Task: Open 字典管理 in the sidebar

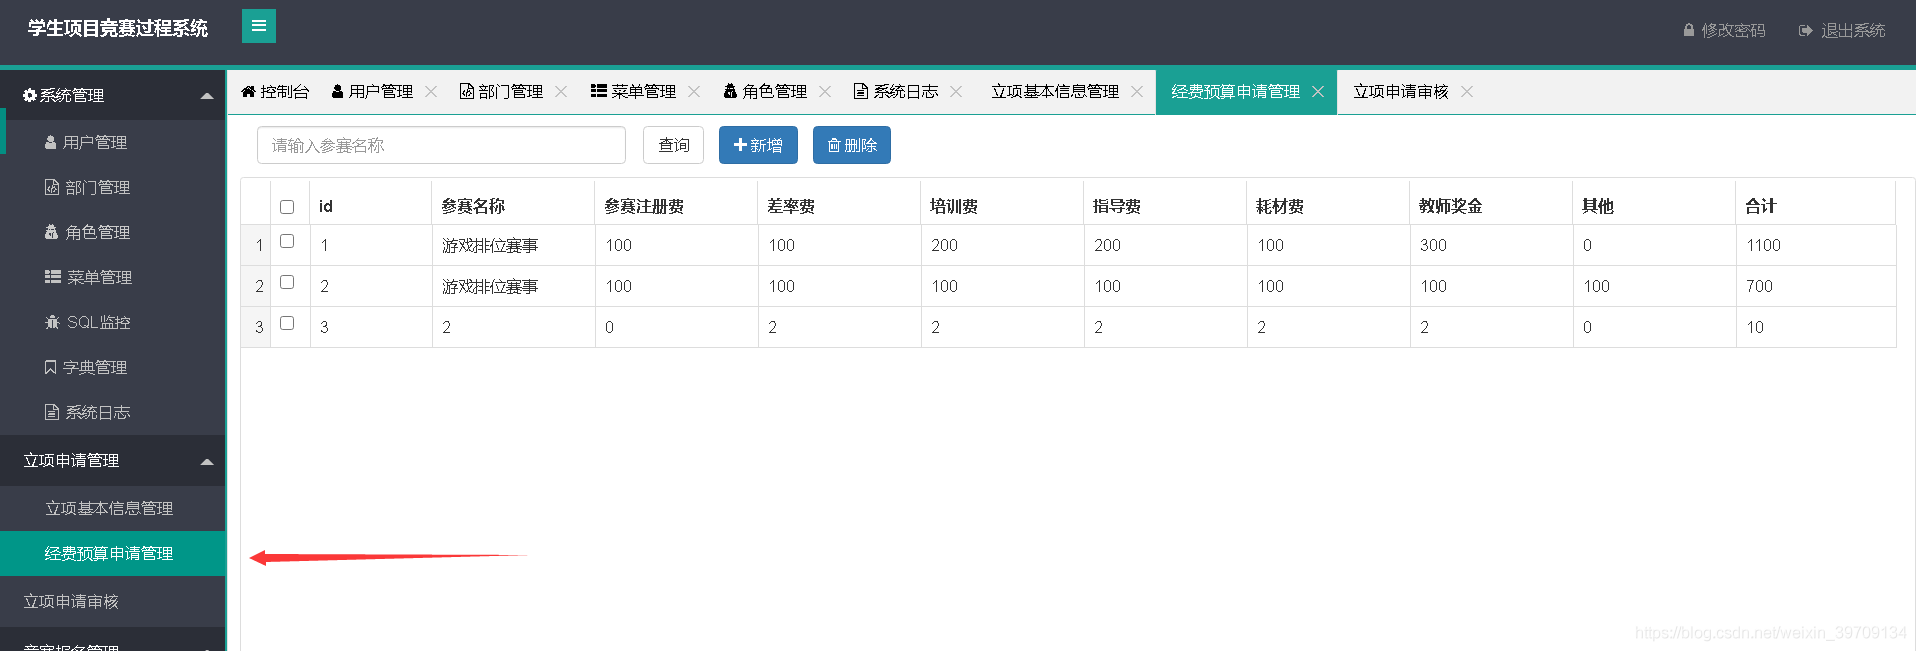Action: coord(113,367)
